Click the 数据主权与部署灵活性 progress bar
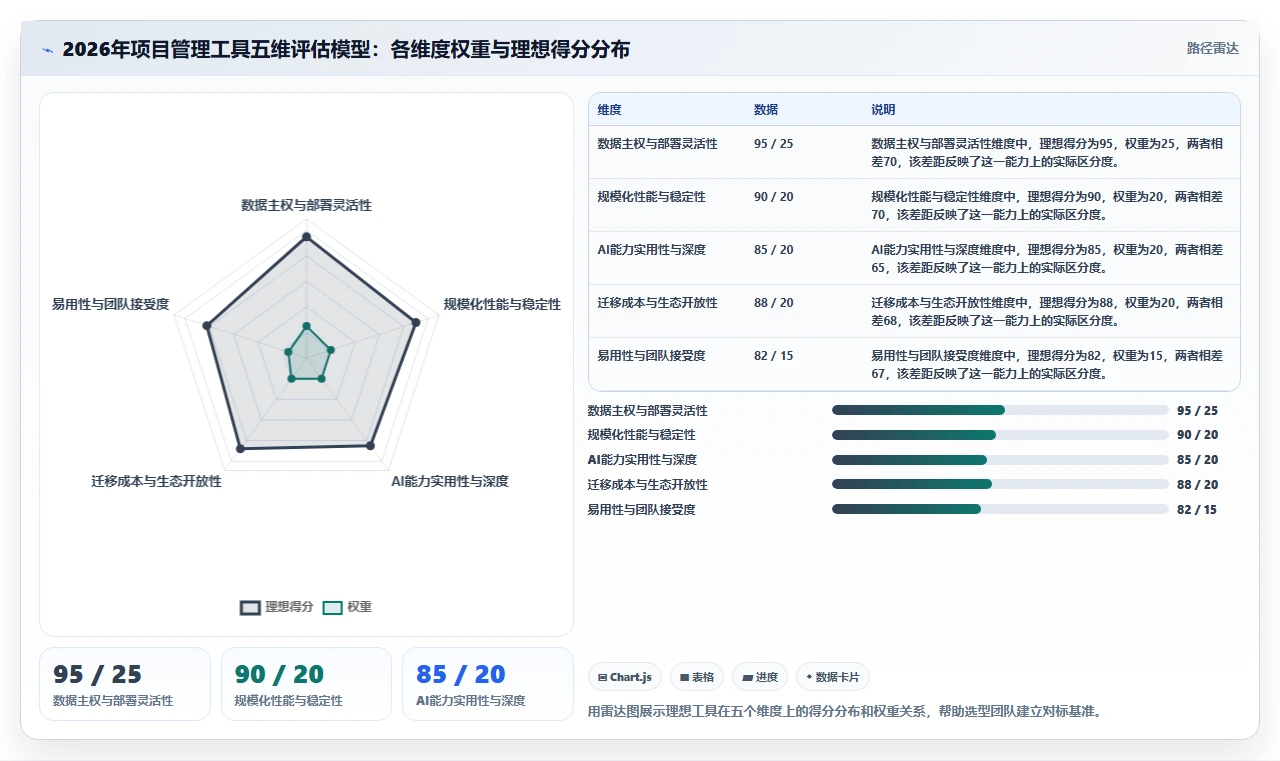The width and height of the screenshot is (1280, 761). [1000, 410]
